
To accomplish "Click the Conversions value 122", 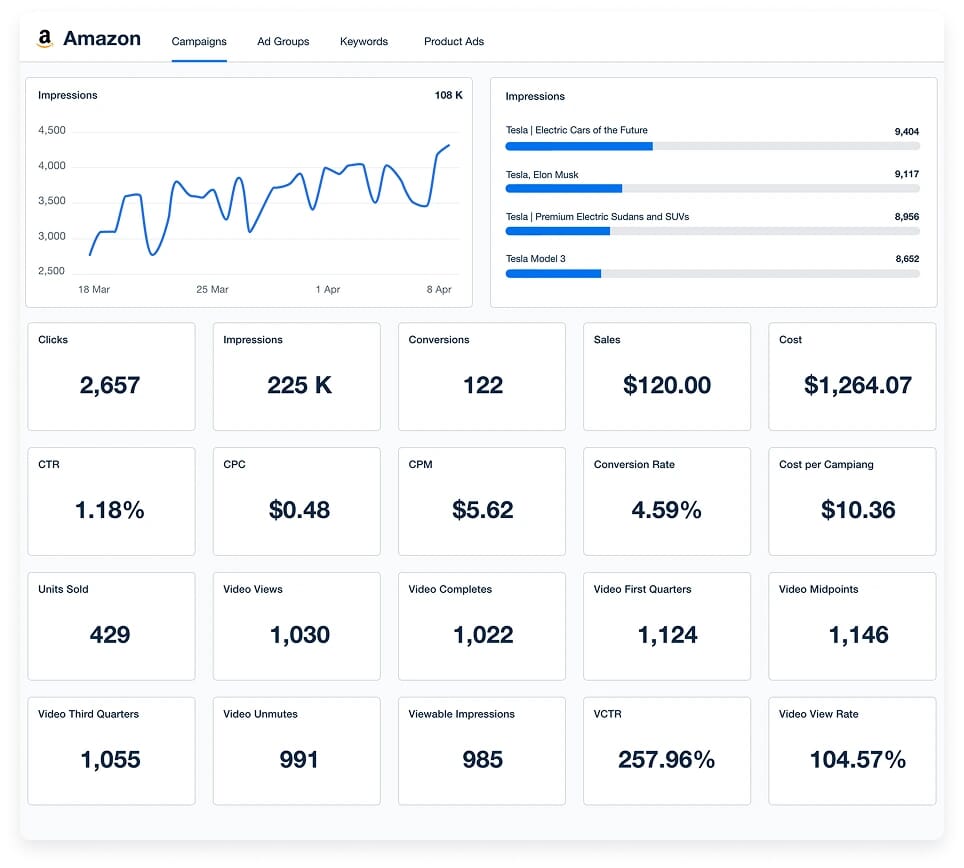I will click(x=483, y=385).
